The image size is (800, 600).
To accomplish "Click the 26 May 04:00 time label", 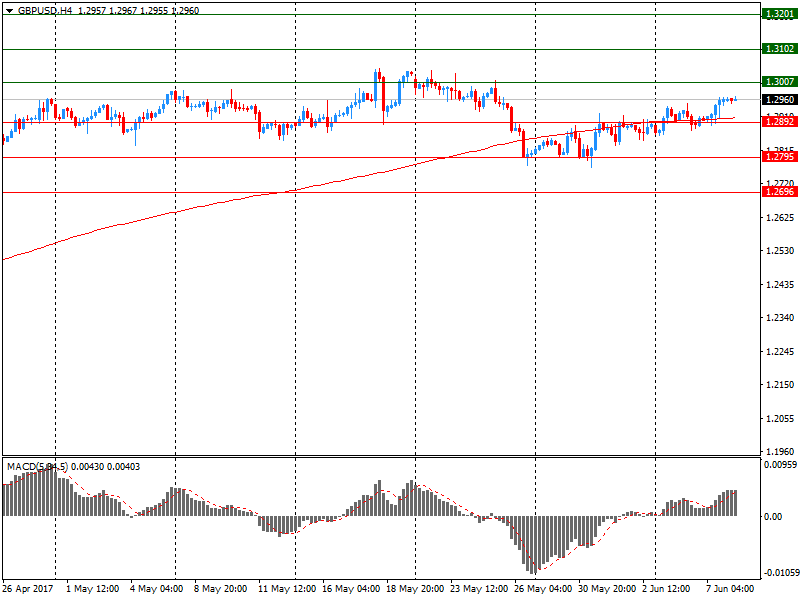I will [543, 589].
